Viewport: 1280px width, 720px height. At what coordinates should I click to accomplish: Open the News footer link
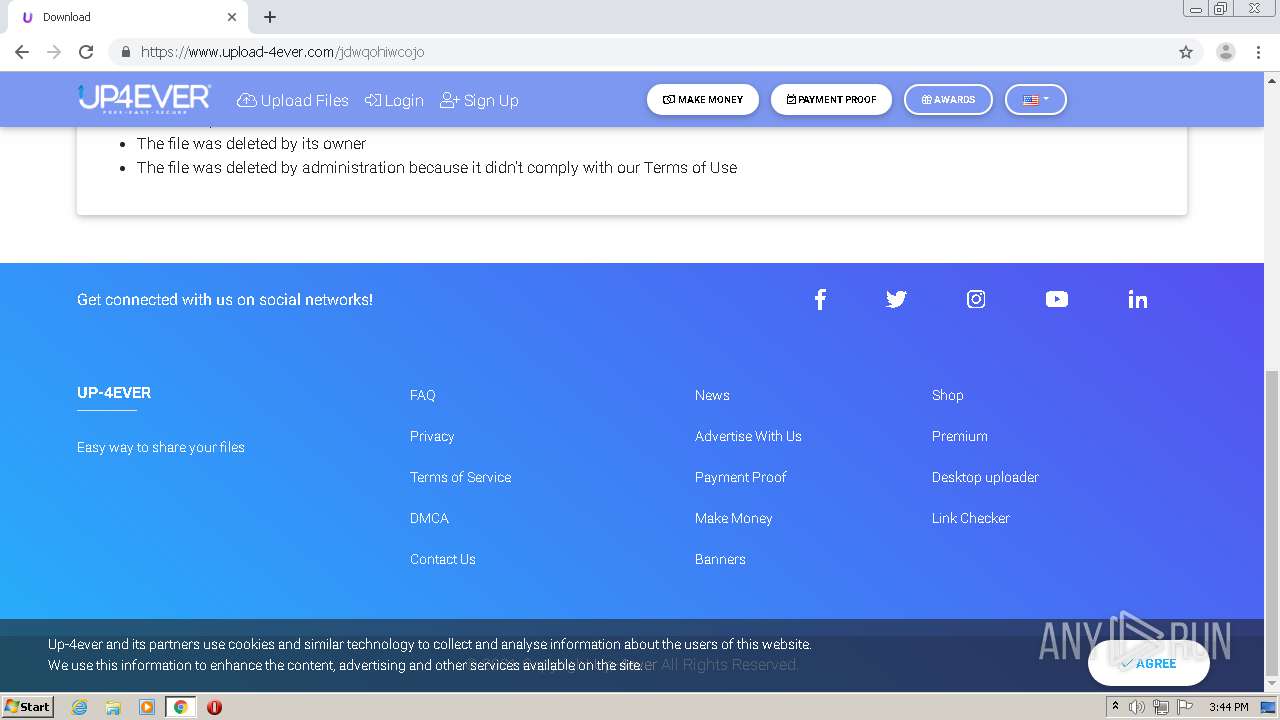pos(712,395)
